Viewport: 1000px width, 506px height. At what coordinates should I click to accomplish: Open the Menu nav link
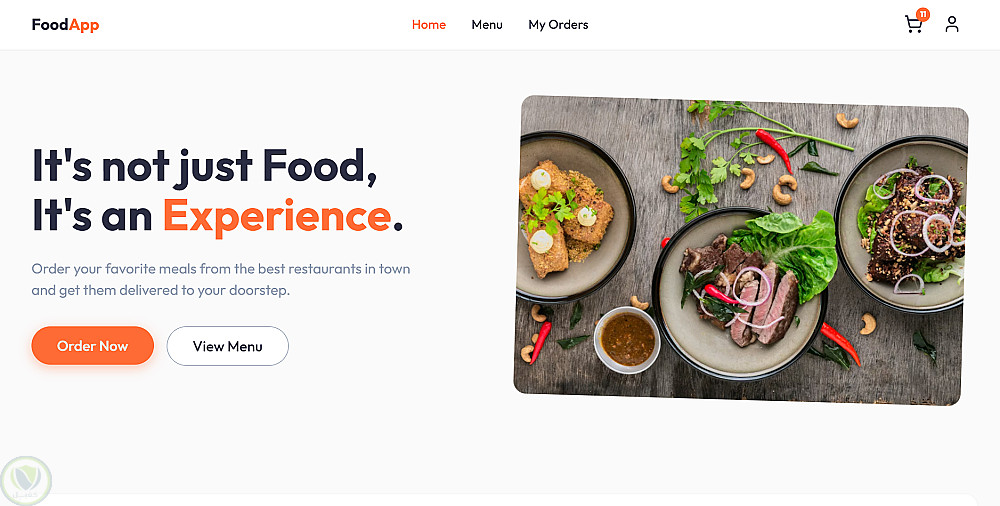[487, 25]
